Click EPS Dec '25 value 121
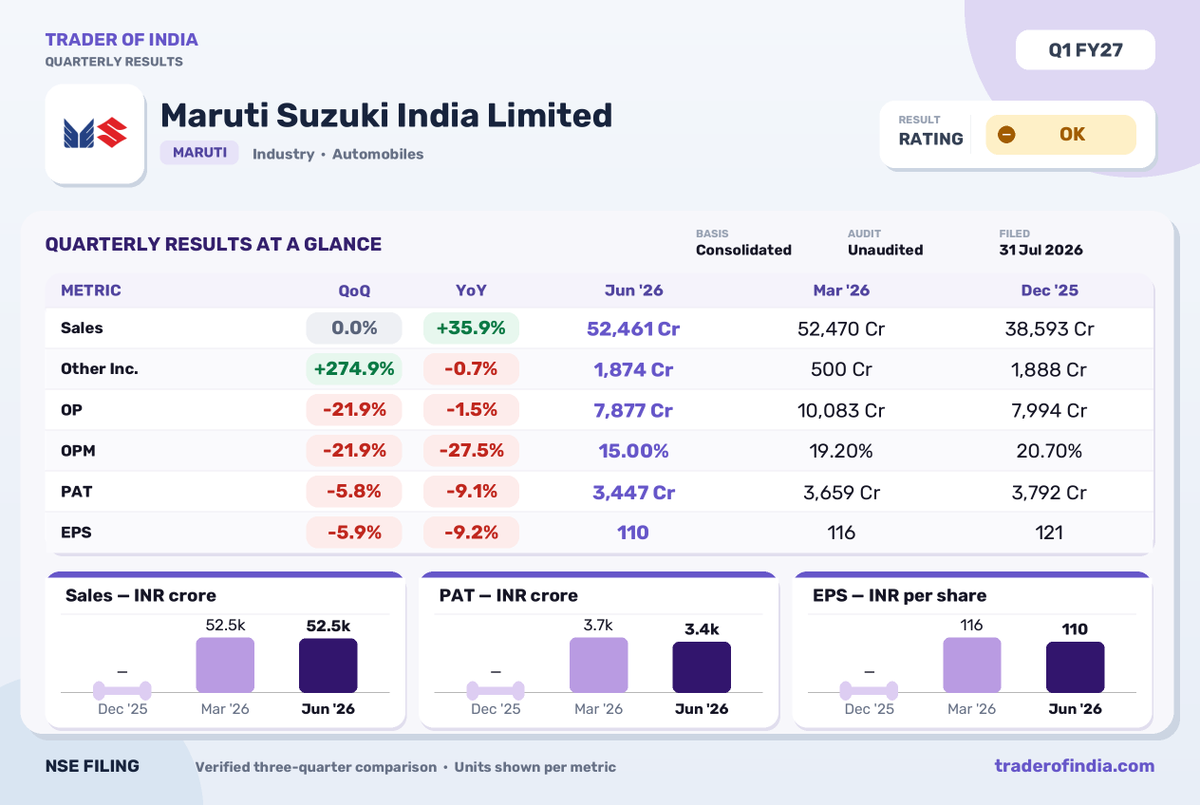The width and height of the screenshot is (1200, 805). click(1049, 533)
